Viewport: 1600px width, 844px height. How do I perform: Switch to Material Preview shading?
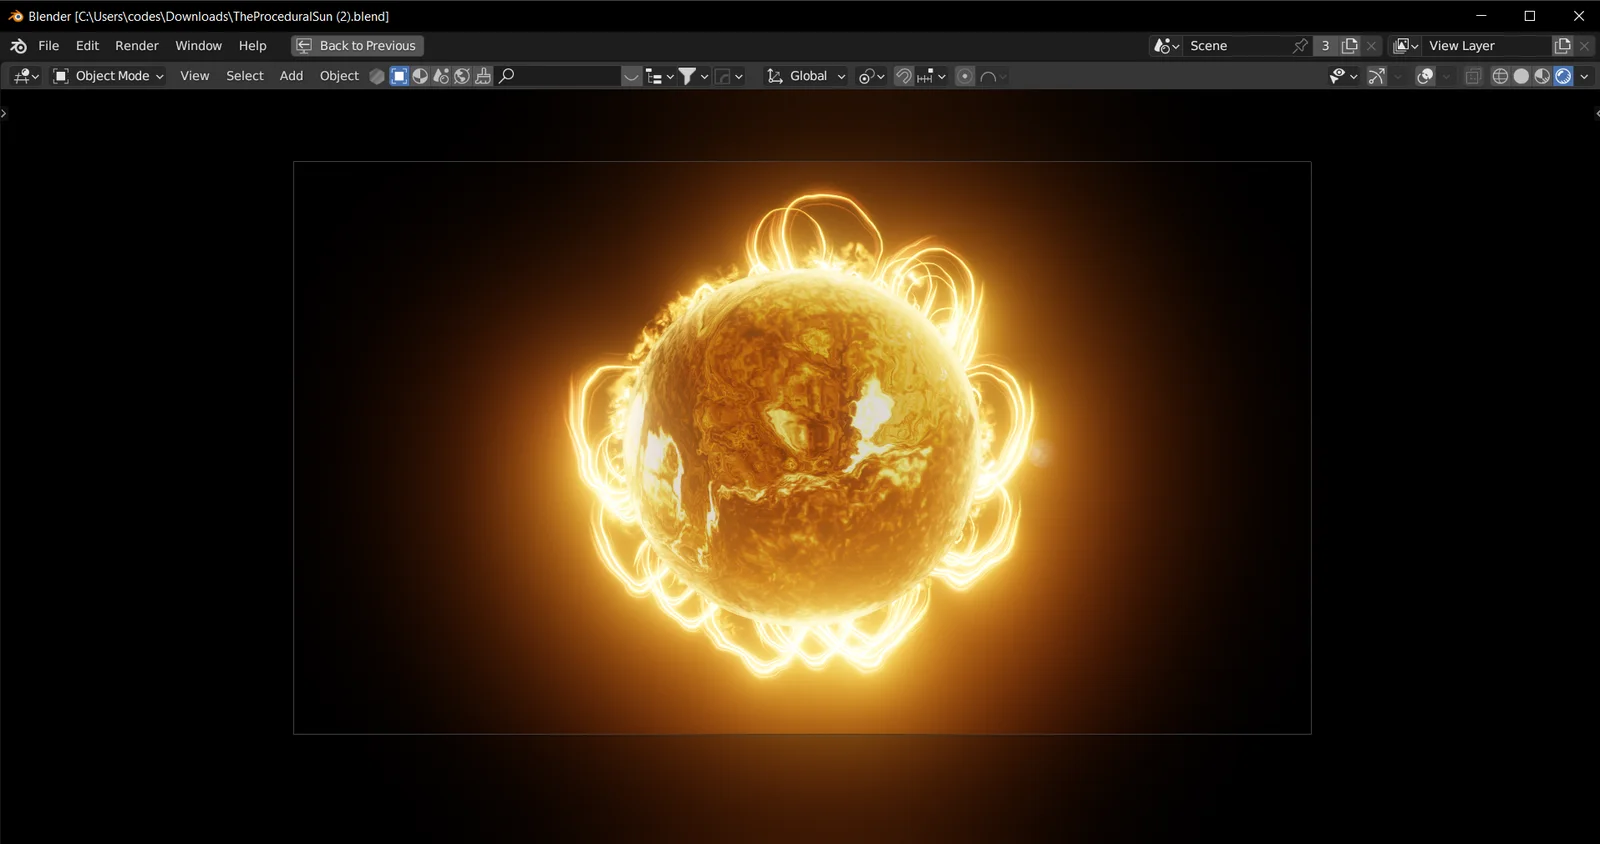pos(1542,76)
